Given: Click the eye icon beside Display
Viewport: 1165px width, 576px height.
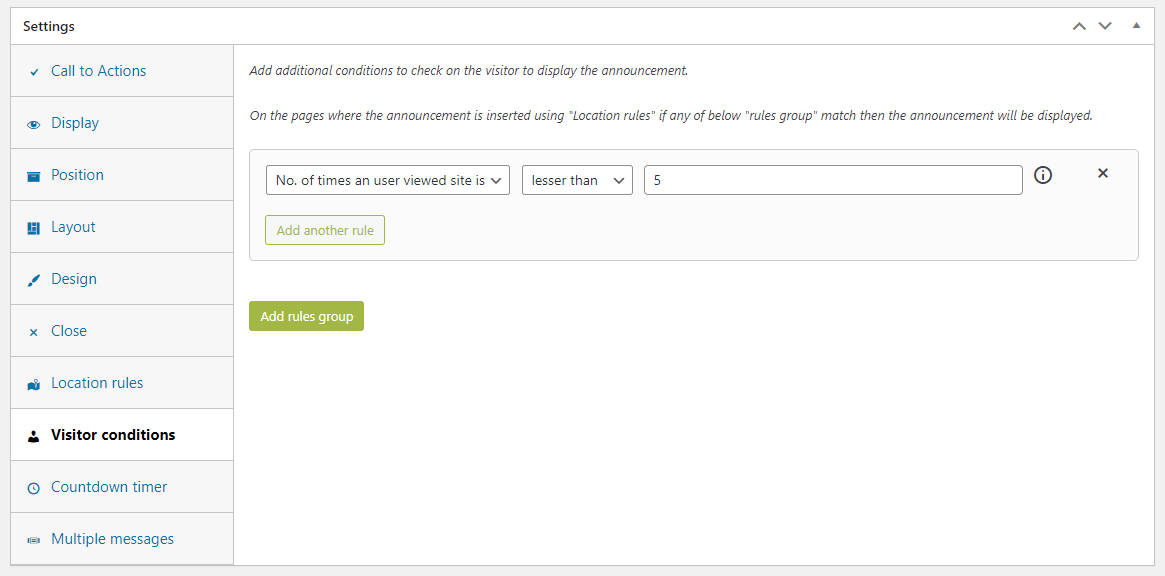Looking at the screenshot, I should coord(33,122).
